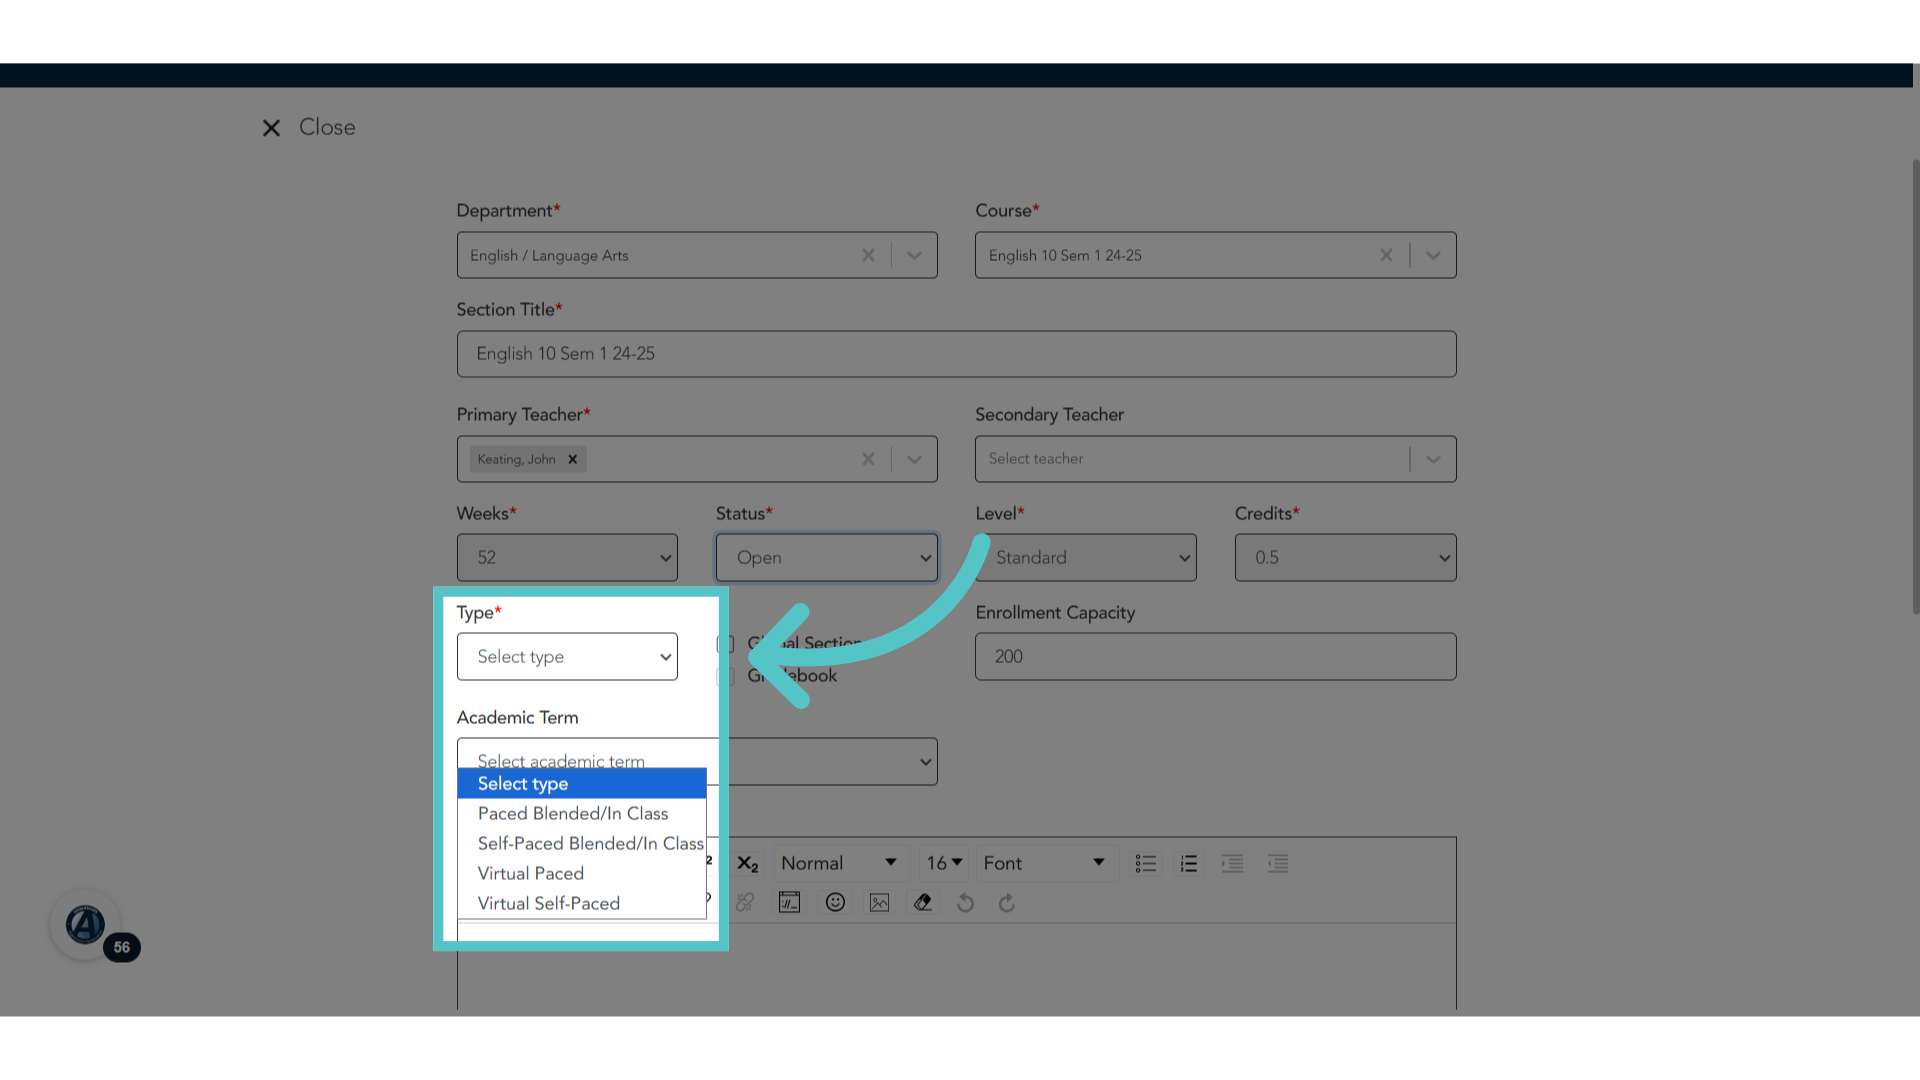Open the Type select box
This screenshot has height=1080, width=1920.
pos(567,657)
